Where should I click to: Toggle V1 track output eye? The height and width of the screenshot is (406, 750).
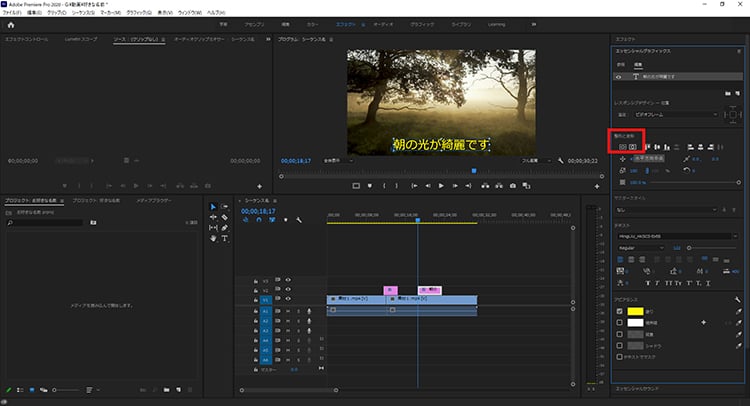[288, 299]
